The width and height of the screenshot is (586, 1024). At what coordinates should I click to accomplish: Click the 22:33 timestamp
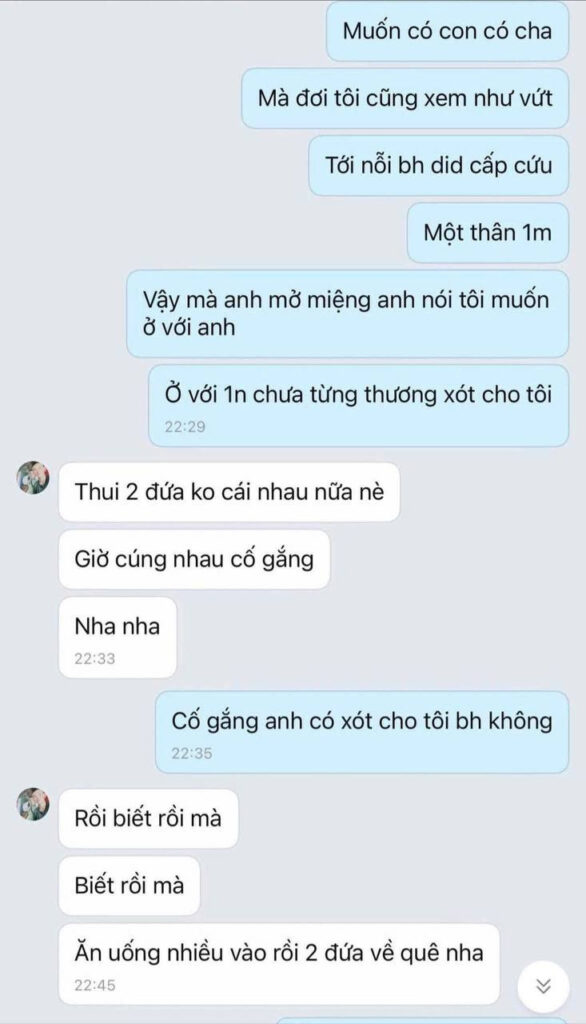point(95,659)
